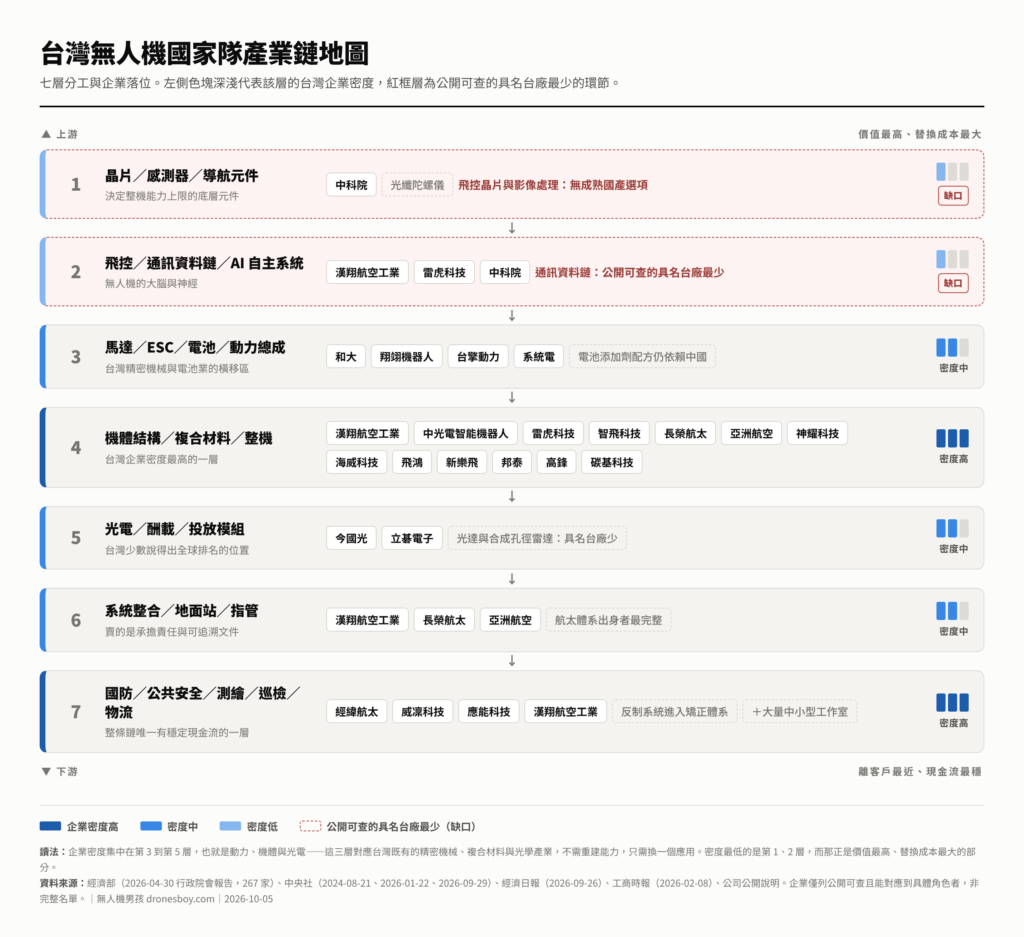This screenshot has height=937, width=1024.
Task: Select the 台擎動力 company chip
Action: tap(478, 357)
